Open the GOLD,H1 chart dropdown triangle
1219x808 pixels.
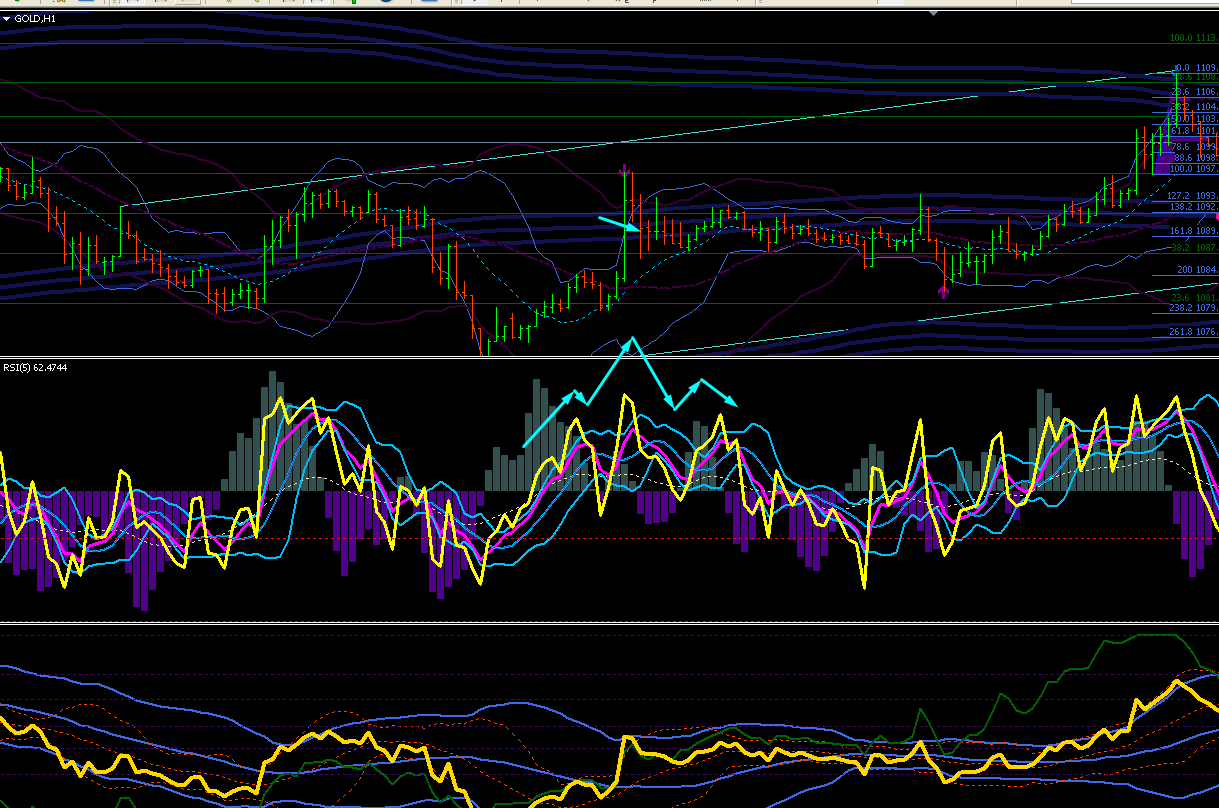coord(6,18)
